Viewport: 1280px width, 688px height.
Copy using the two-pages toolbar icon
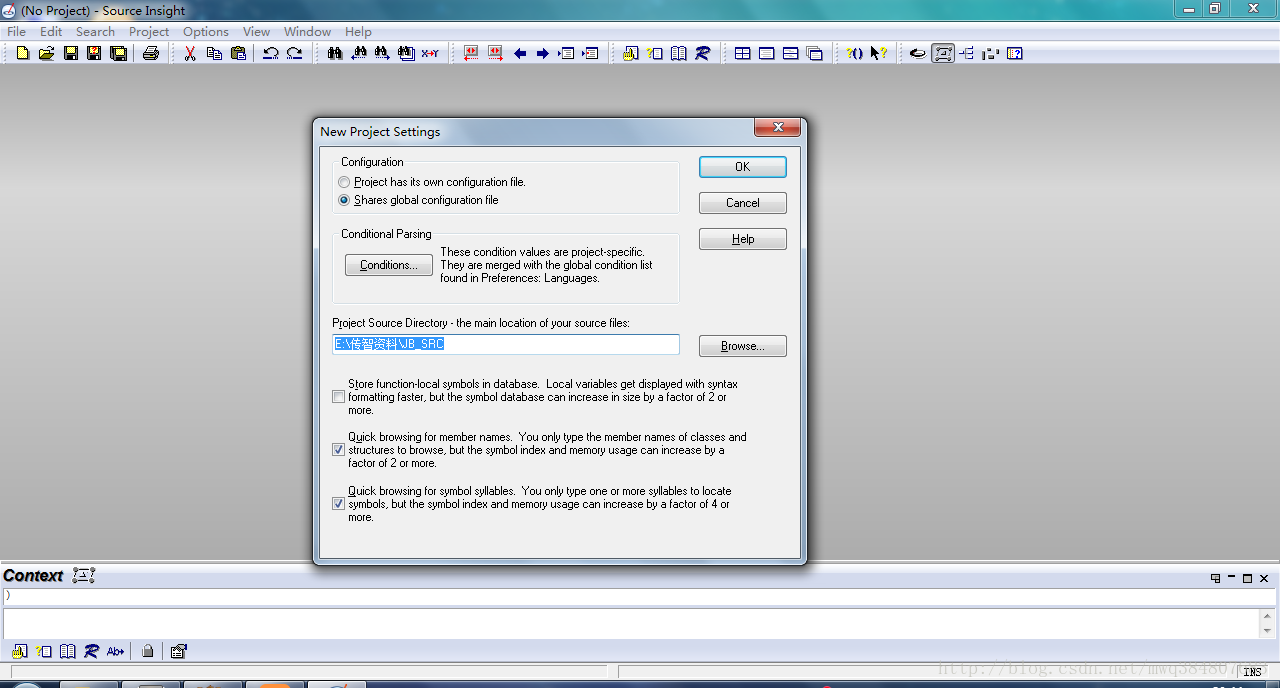[214, 53]
